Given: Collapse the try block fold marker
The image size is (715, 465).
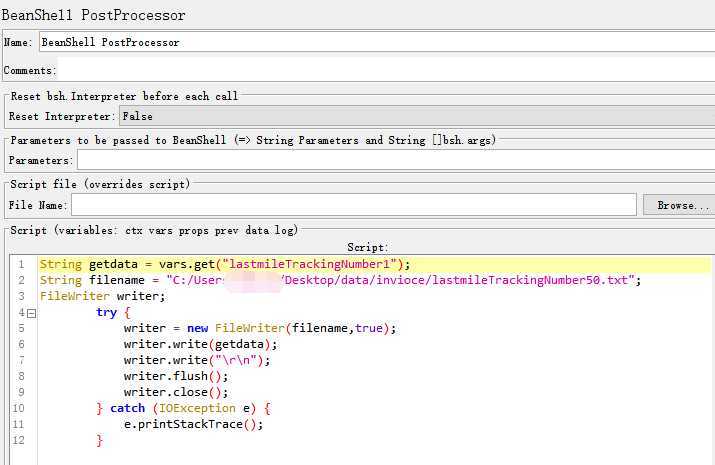Looking at the screenshot, I should (31, 313).
